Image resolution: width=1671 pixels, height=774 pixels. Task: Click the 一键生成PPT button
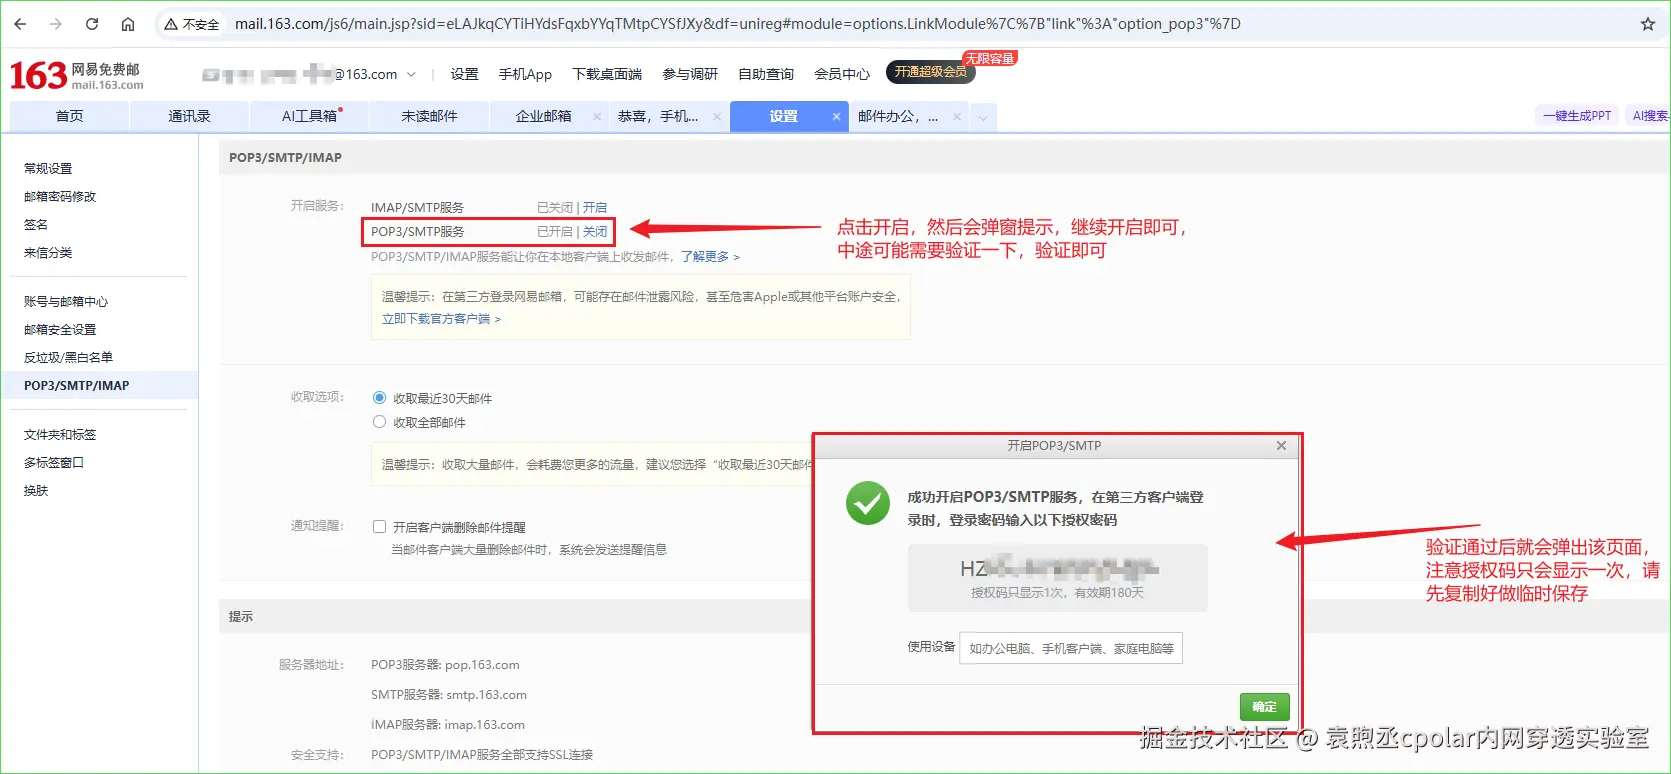click(1577, 116)
